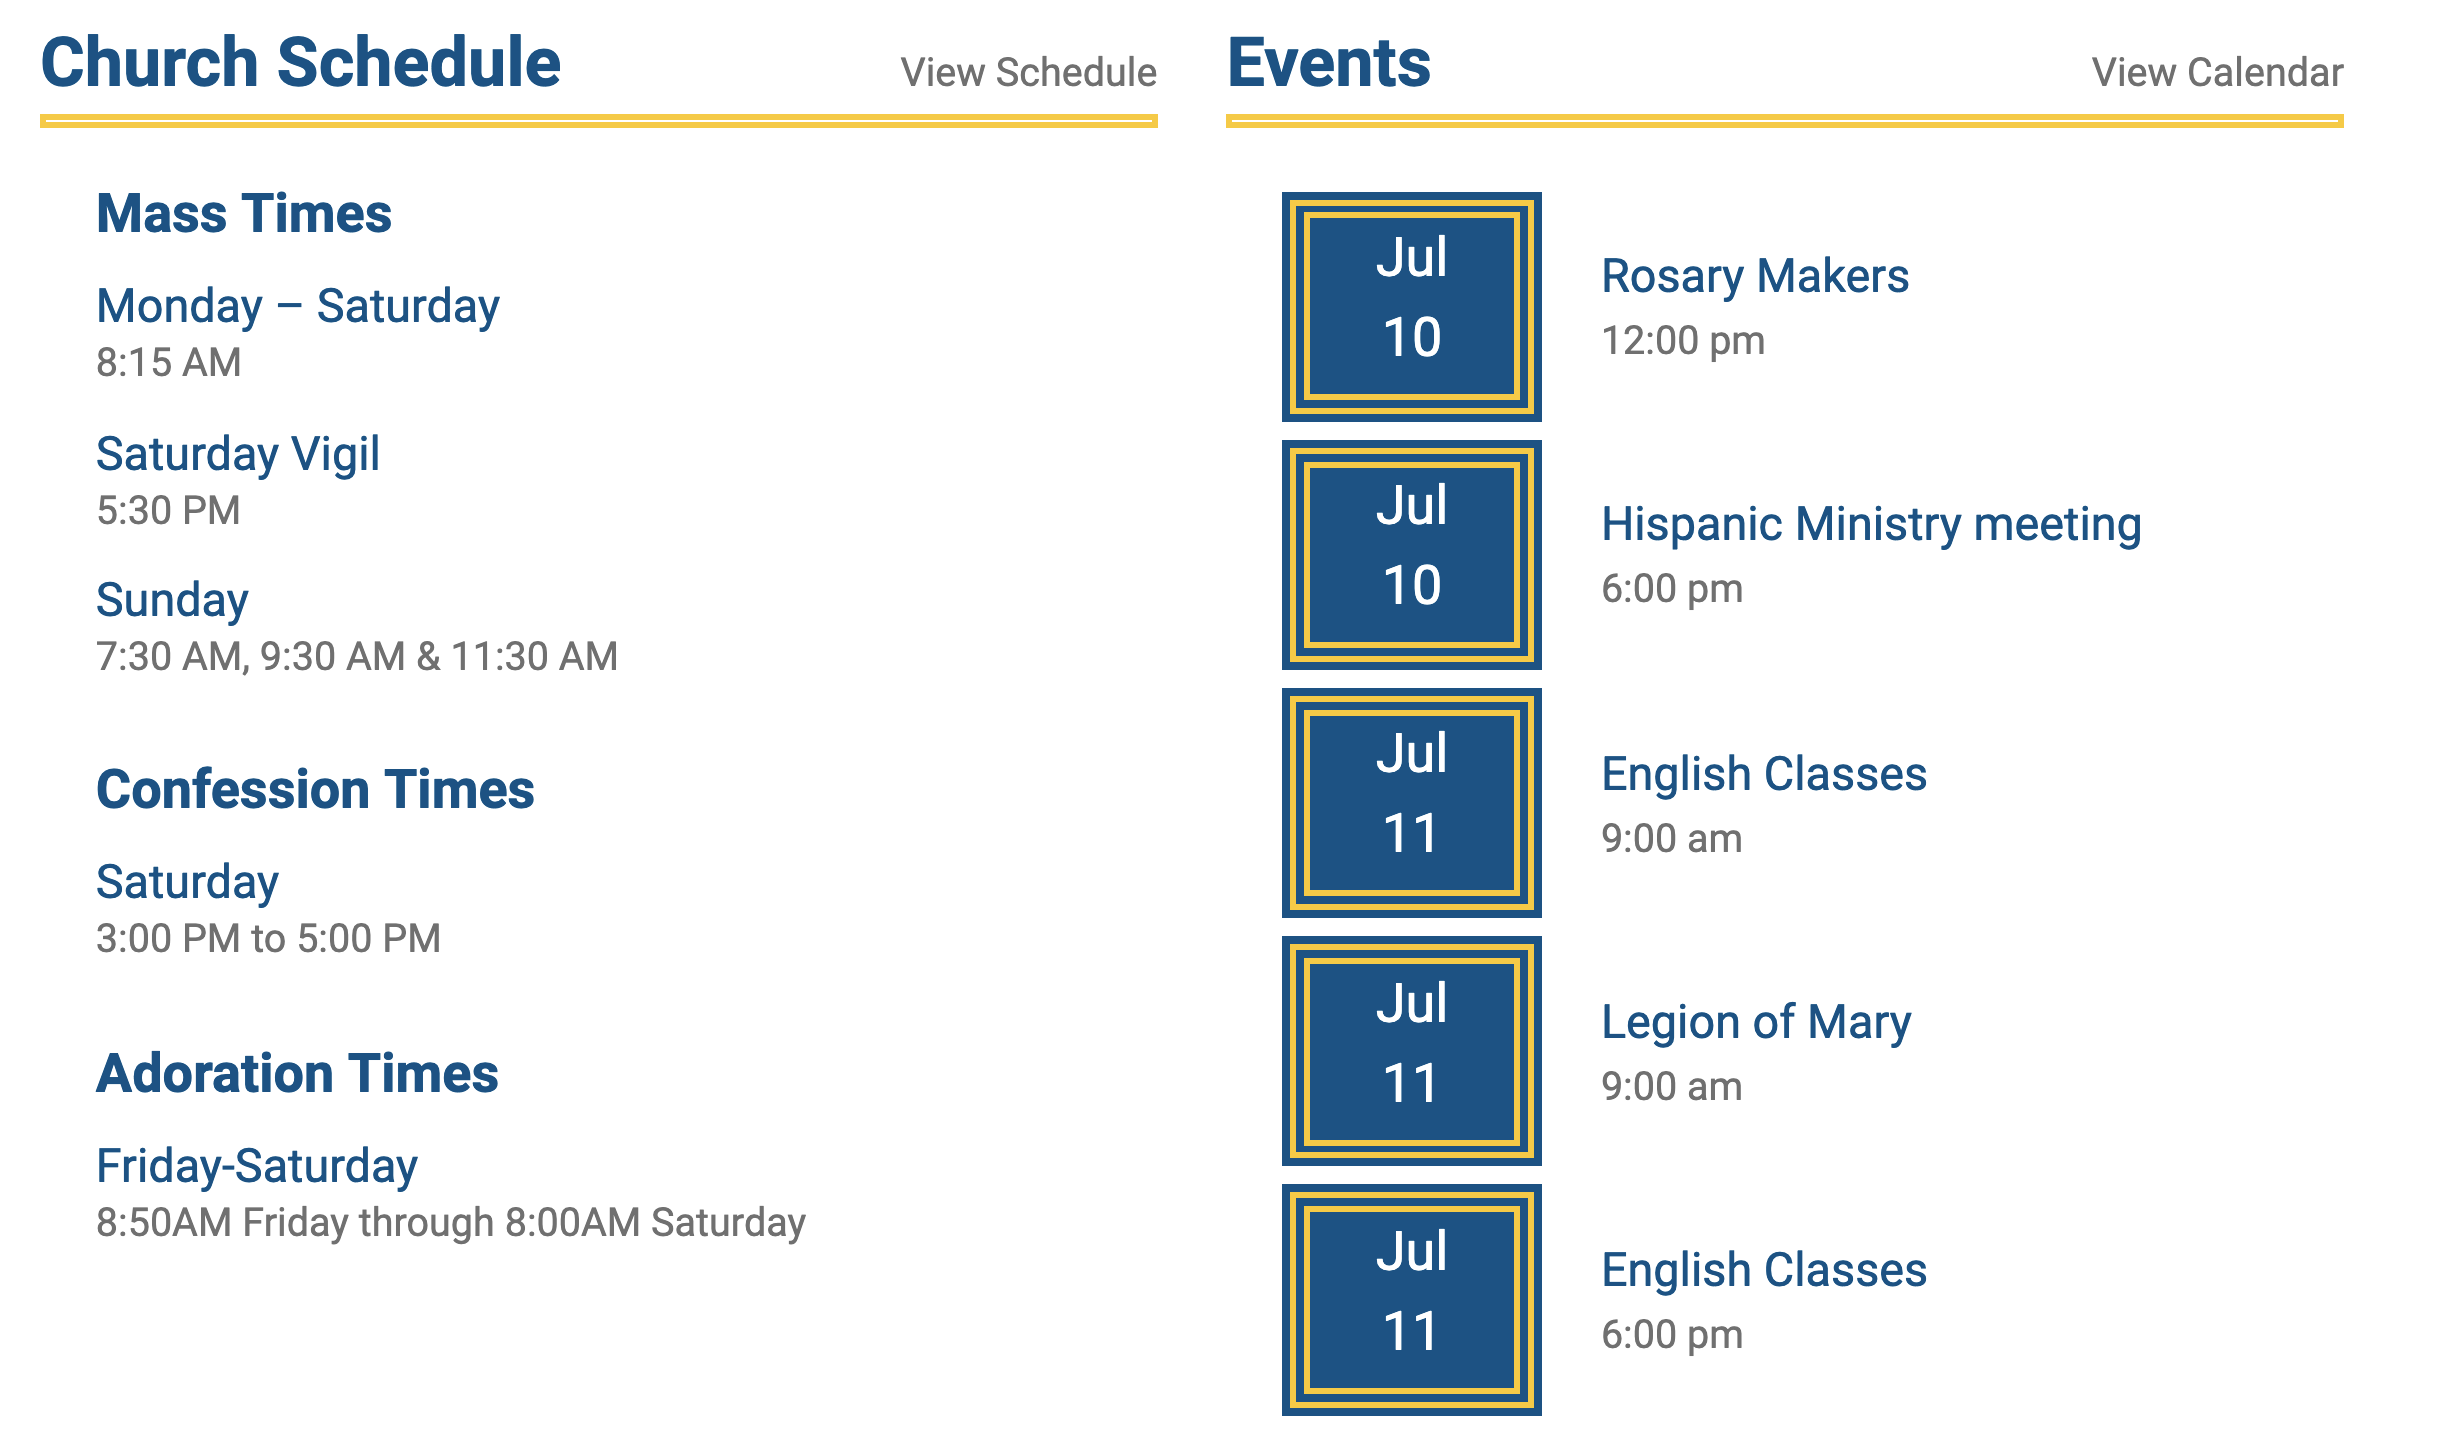Open the Legion of Mary event

tap(1755, 1023)
